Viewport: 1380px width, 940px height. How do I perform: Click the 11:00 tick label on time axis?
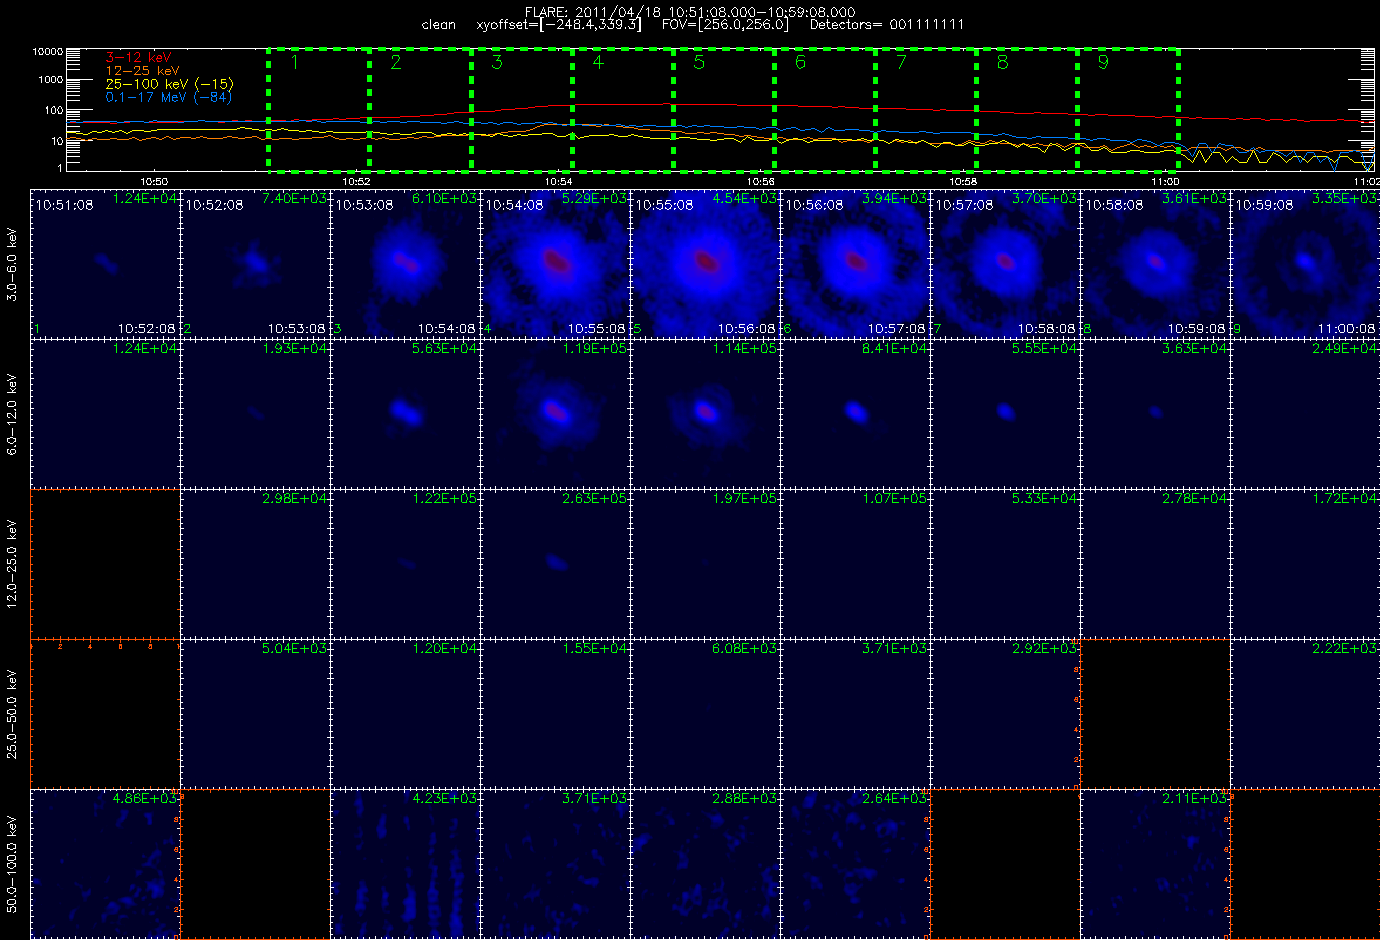(x=1165, y=182)
